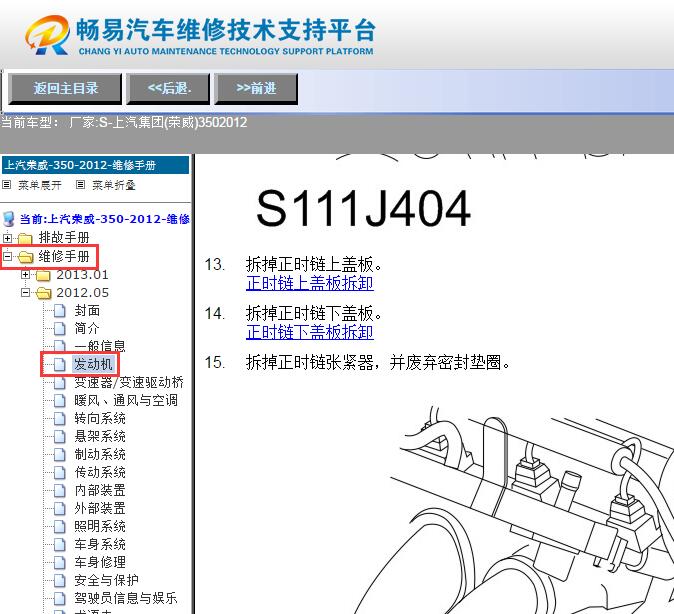
Task: Click the document icon next to 简介
Action: pyautogui.click(x=60, y=328)
